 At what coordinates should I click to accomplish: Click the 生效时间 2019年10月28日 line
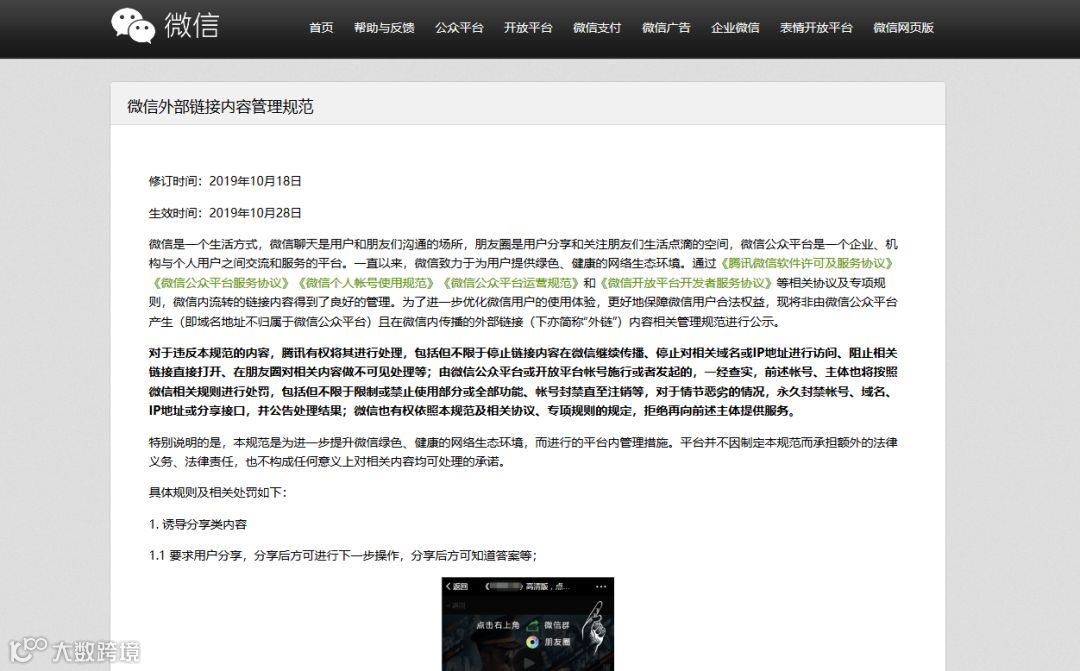pos(225,213)
